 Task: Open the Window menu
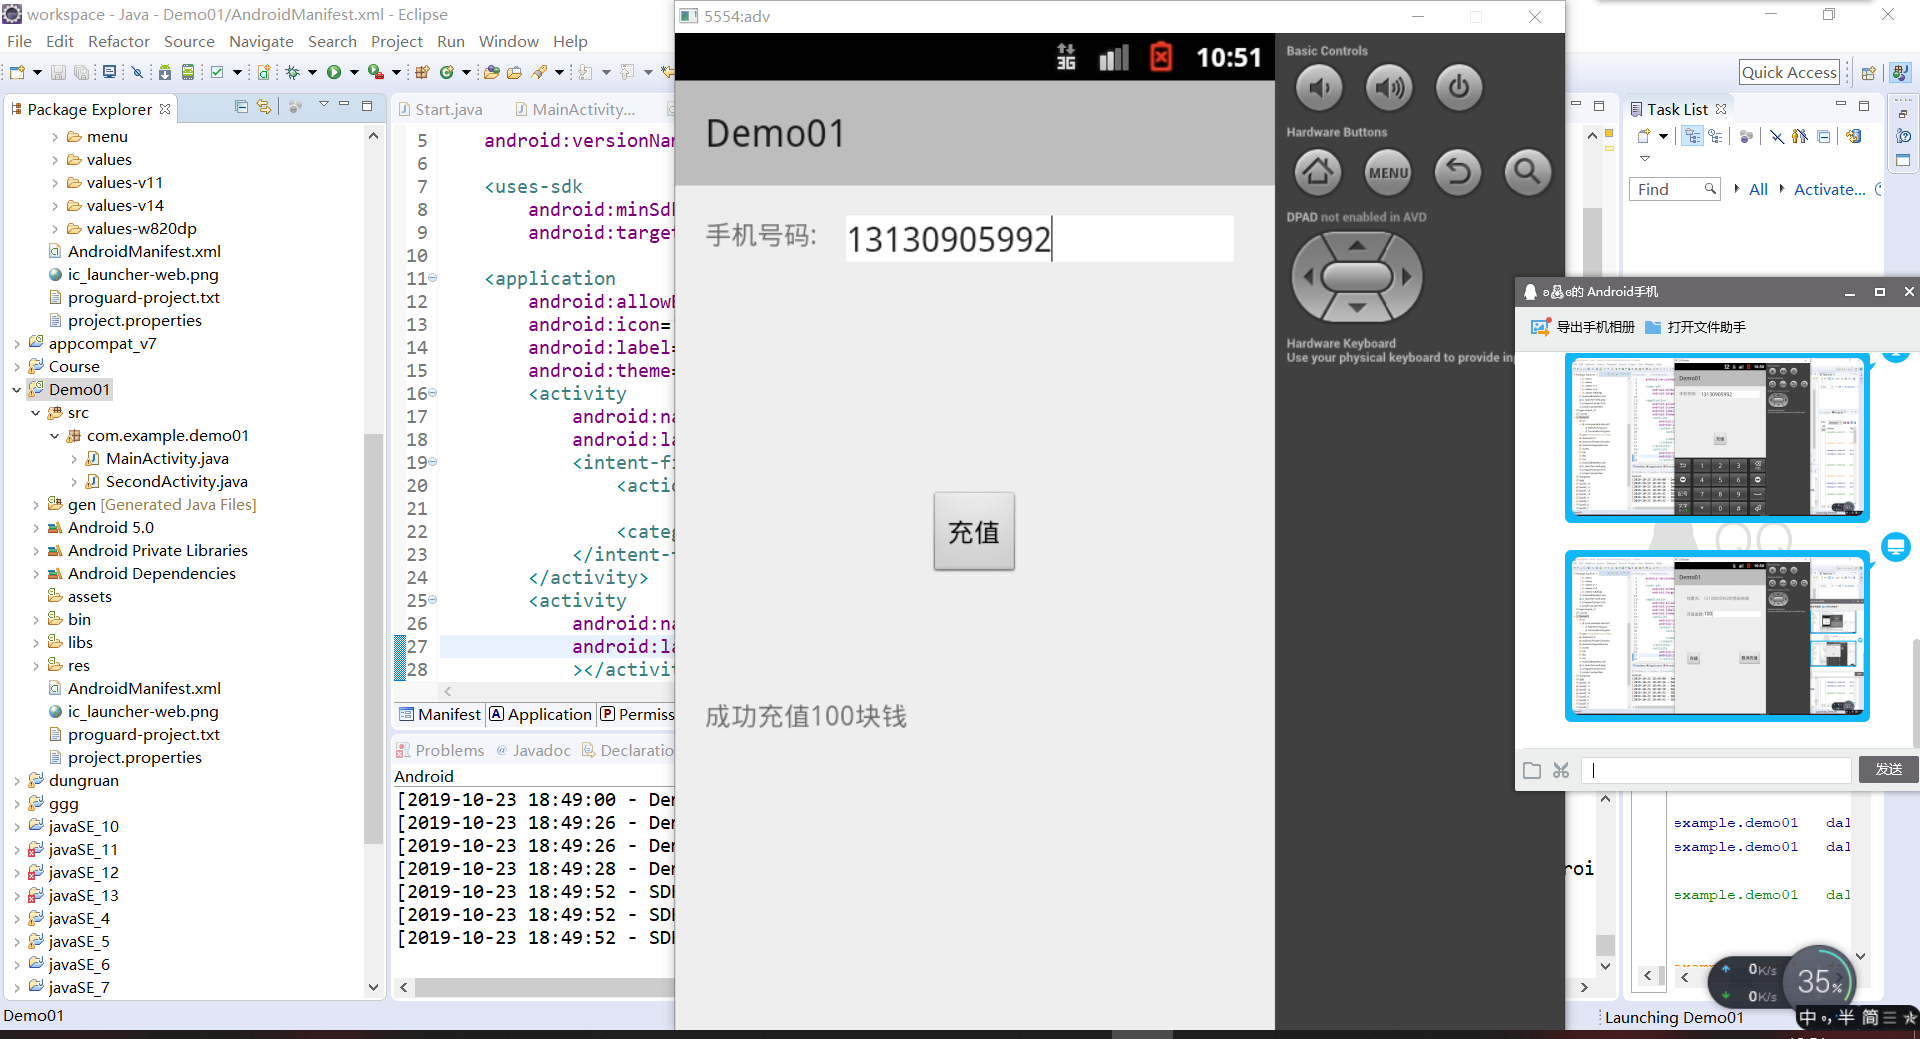point(508,41)
